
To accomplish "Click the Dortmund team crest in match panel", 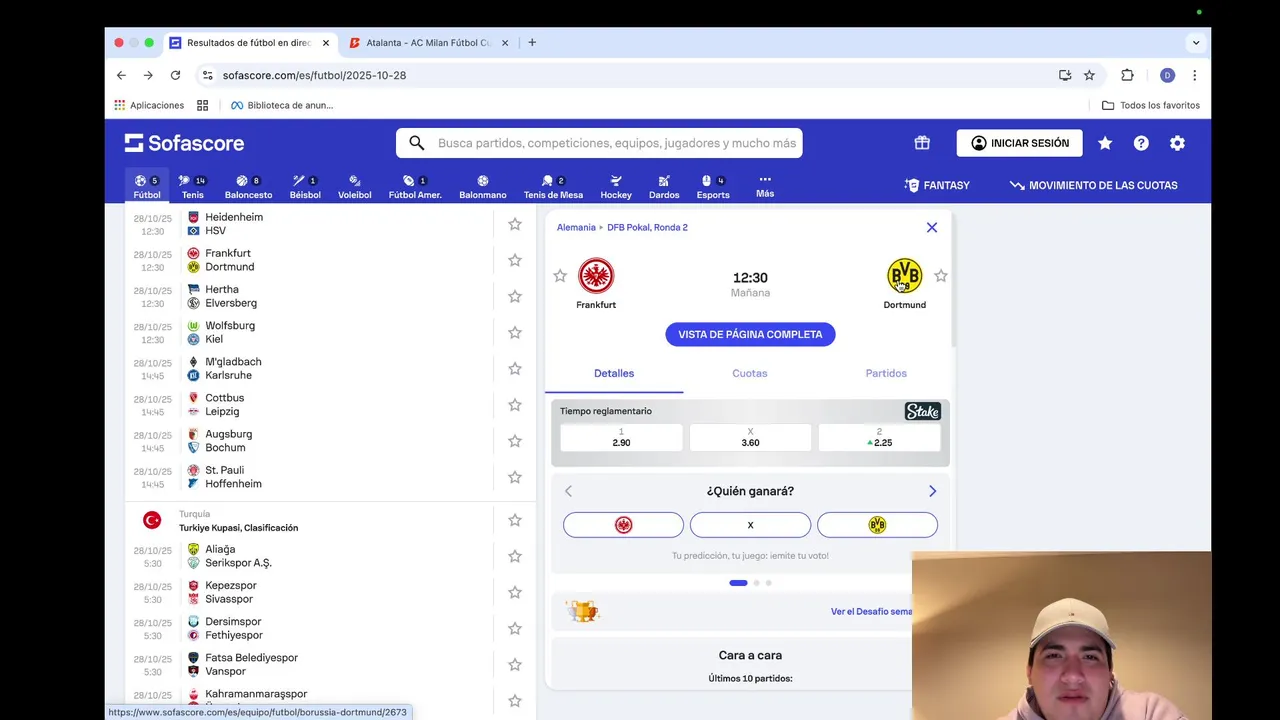I will click(x=904, y=276).
